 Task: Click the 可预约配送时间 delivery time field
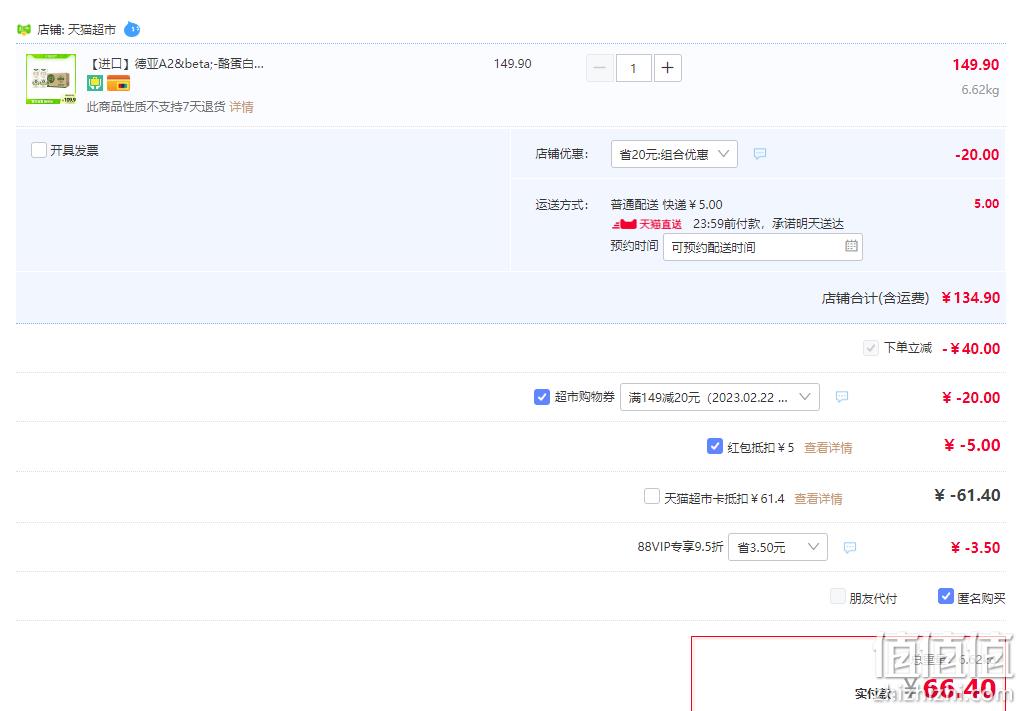[763, 247]
